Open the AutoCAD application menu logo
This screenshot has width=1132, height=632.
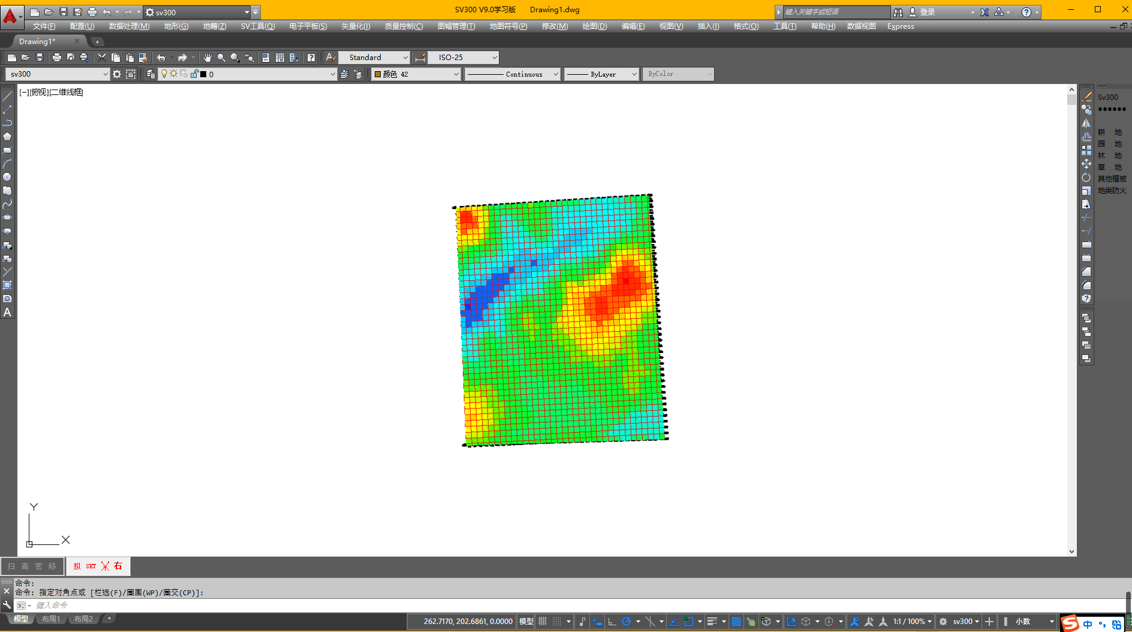(x=10, y=15)
